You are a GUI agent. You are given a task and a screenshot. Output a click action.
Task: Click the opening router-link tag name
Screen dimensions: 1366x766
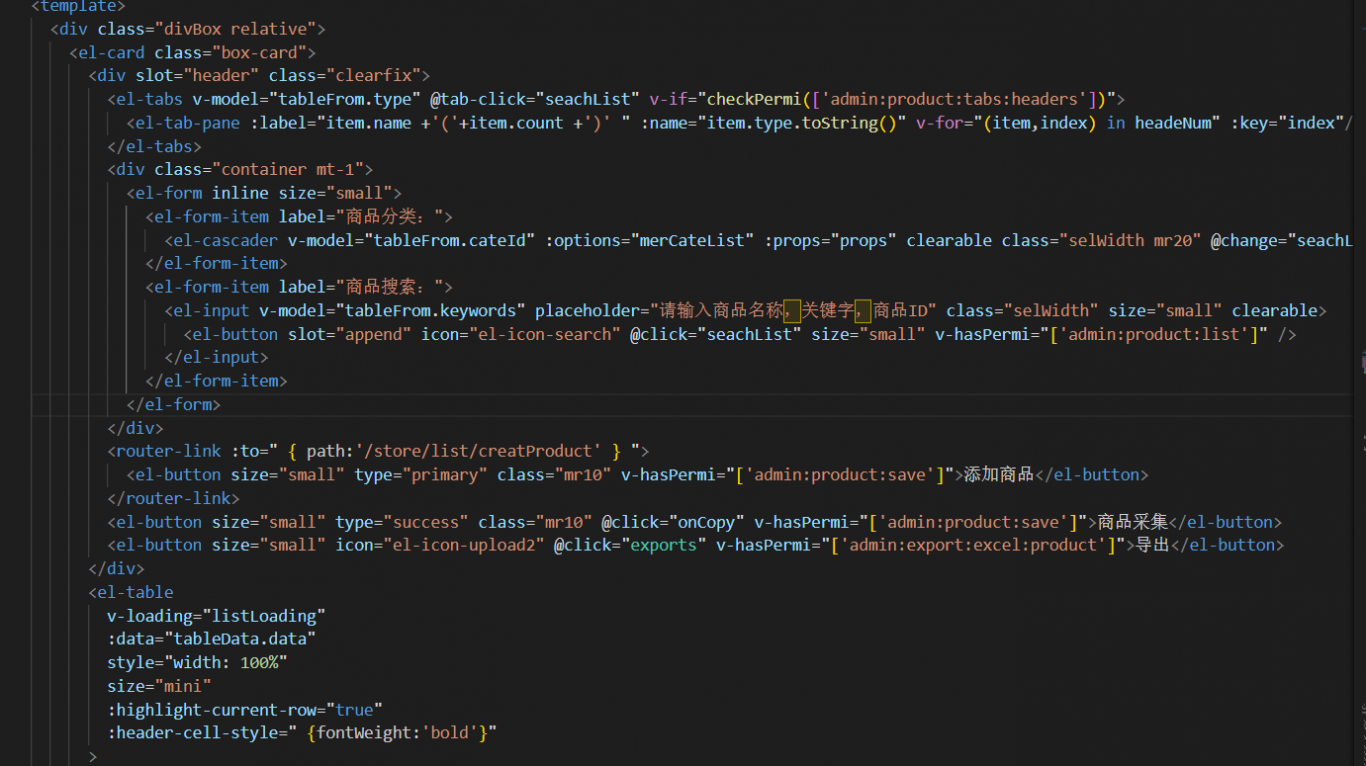click(x=168, y=452)
